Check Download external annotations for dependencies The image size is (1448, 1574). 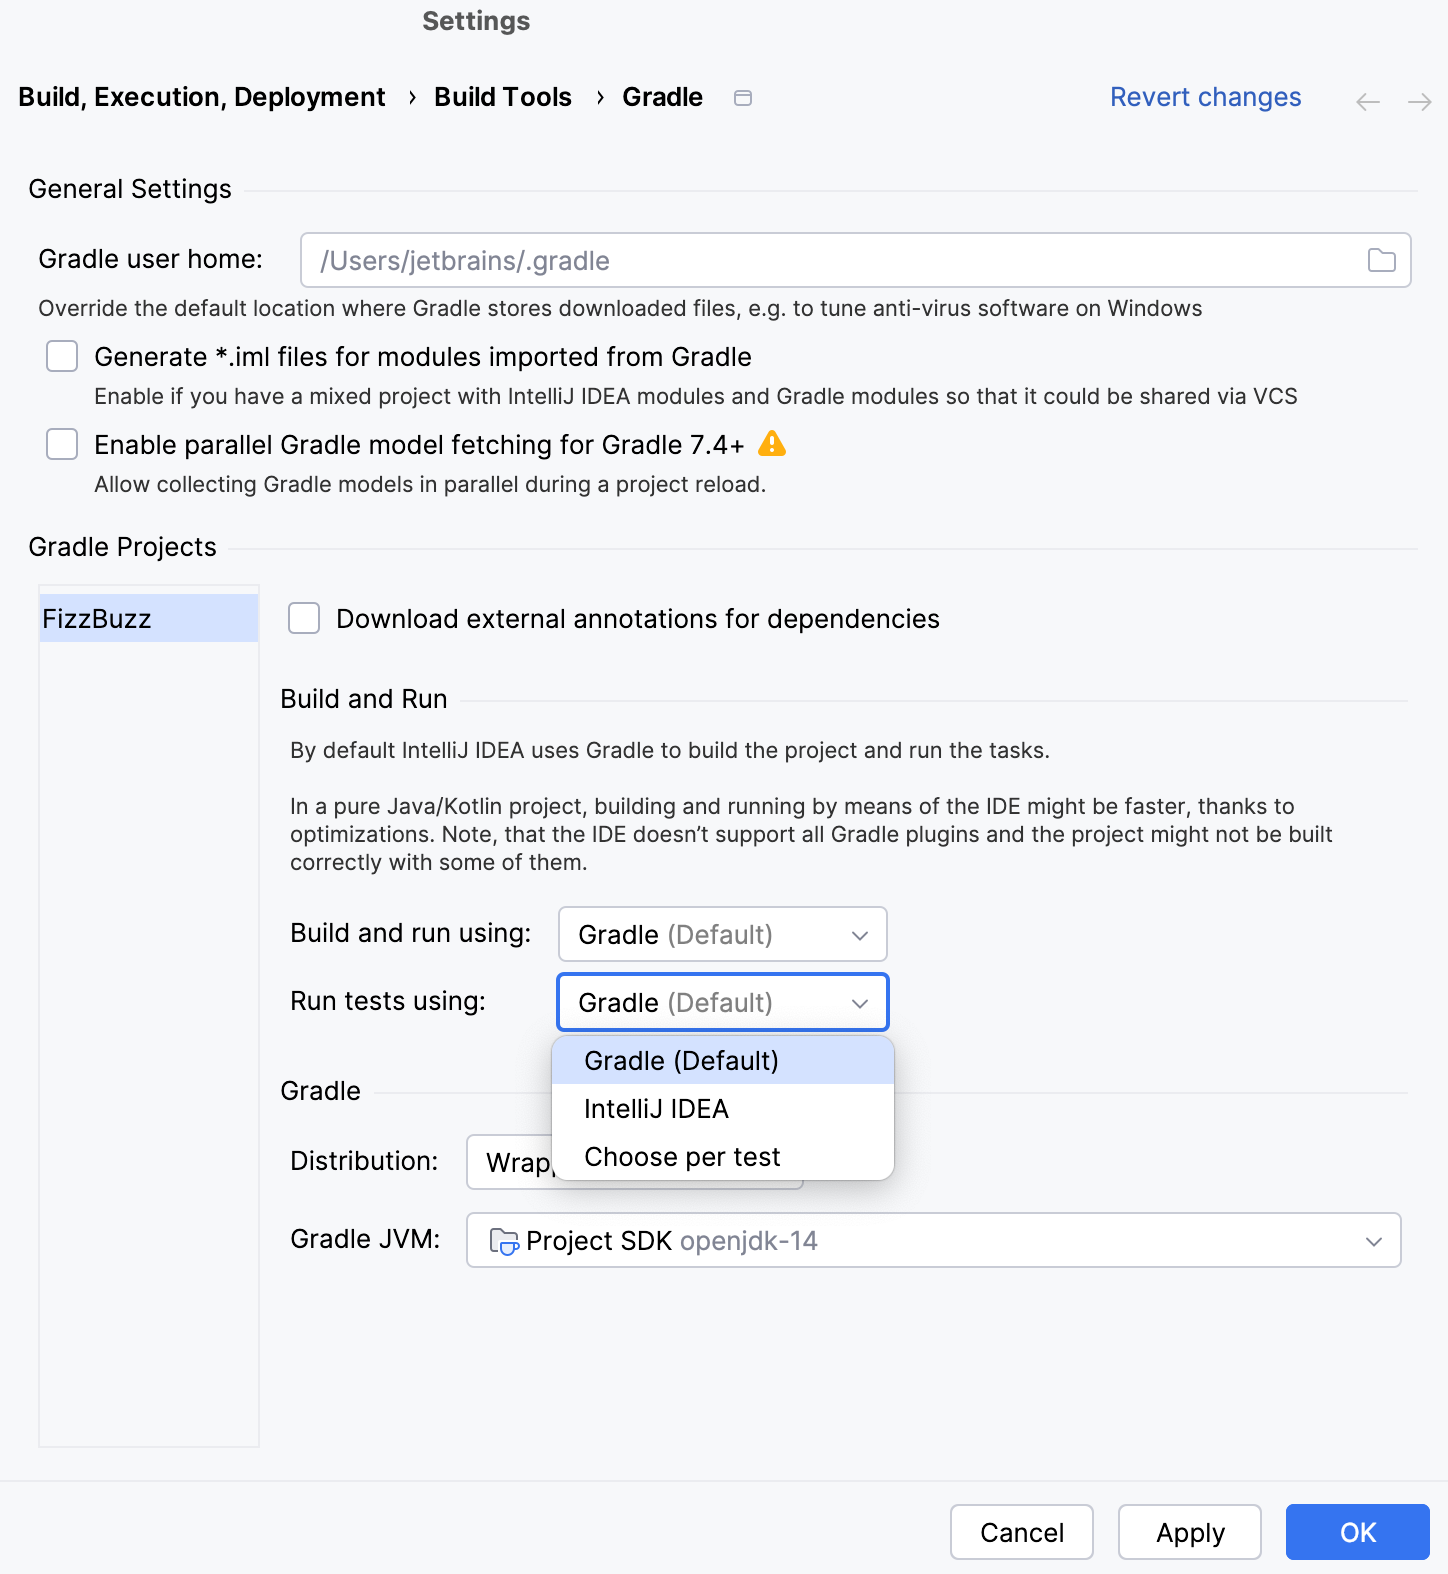pos(304,618)
